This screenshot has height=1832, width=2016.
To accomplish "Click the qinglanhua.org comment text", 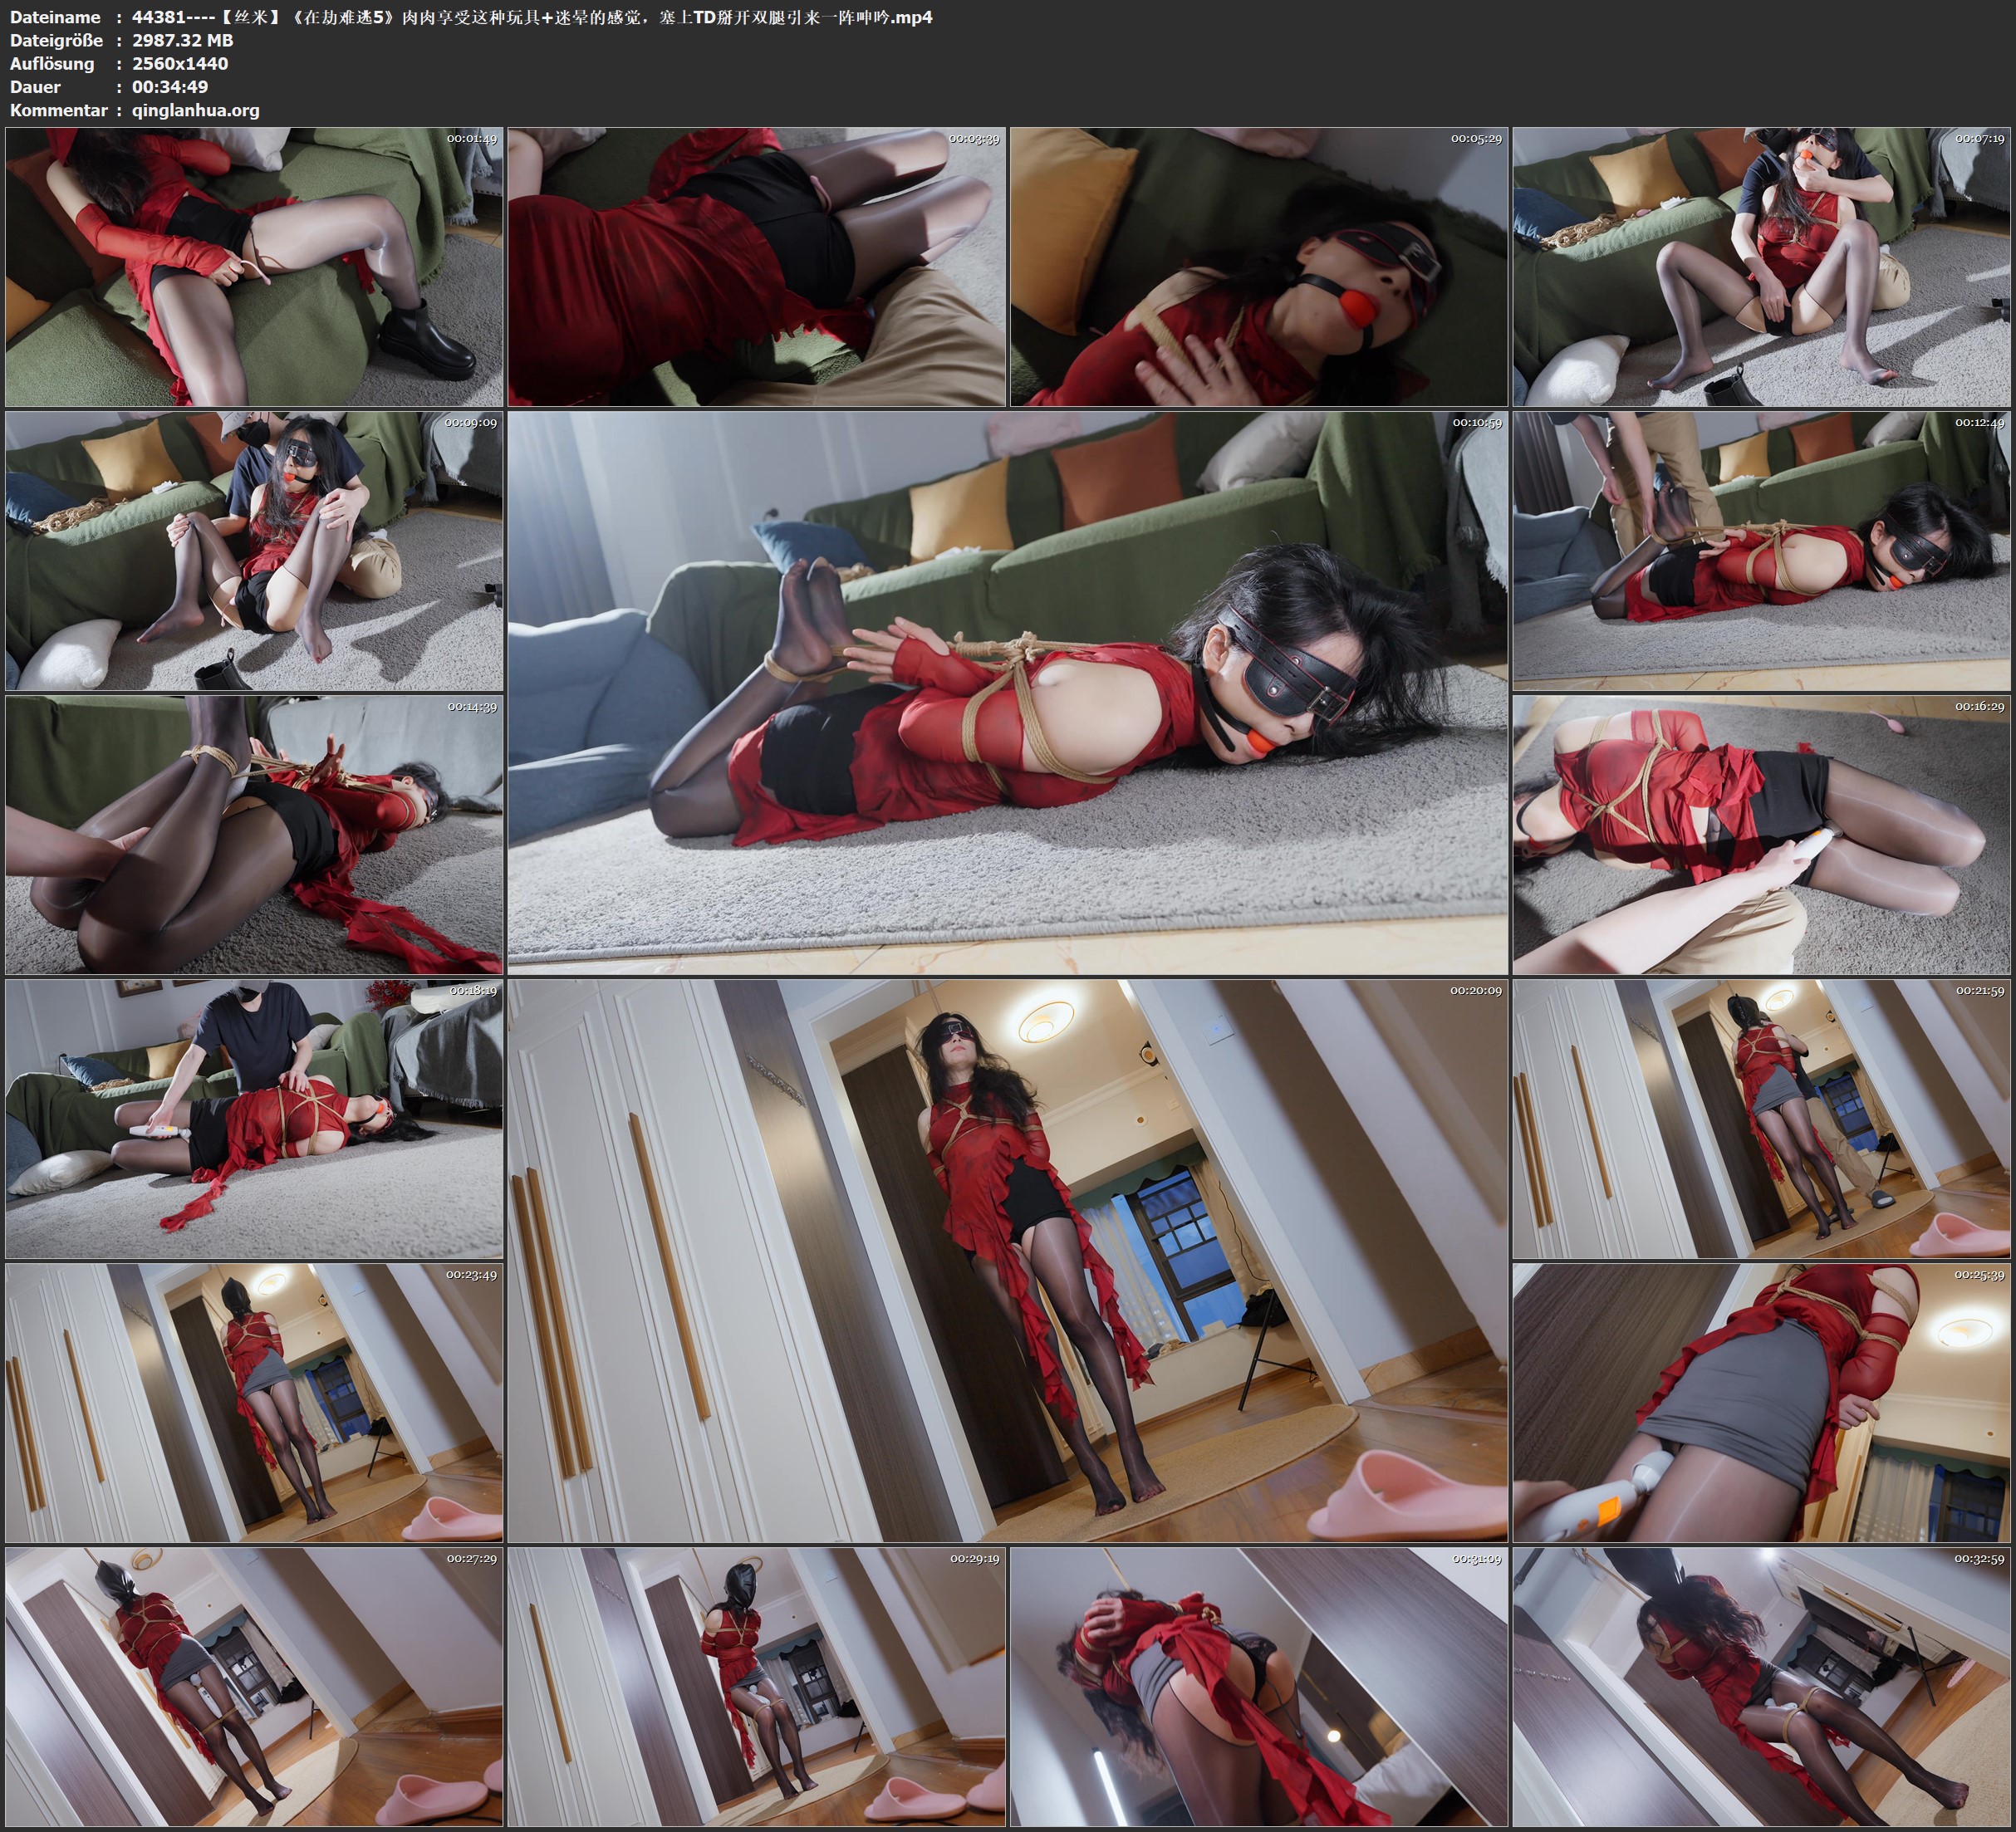I will point(195,110).
